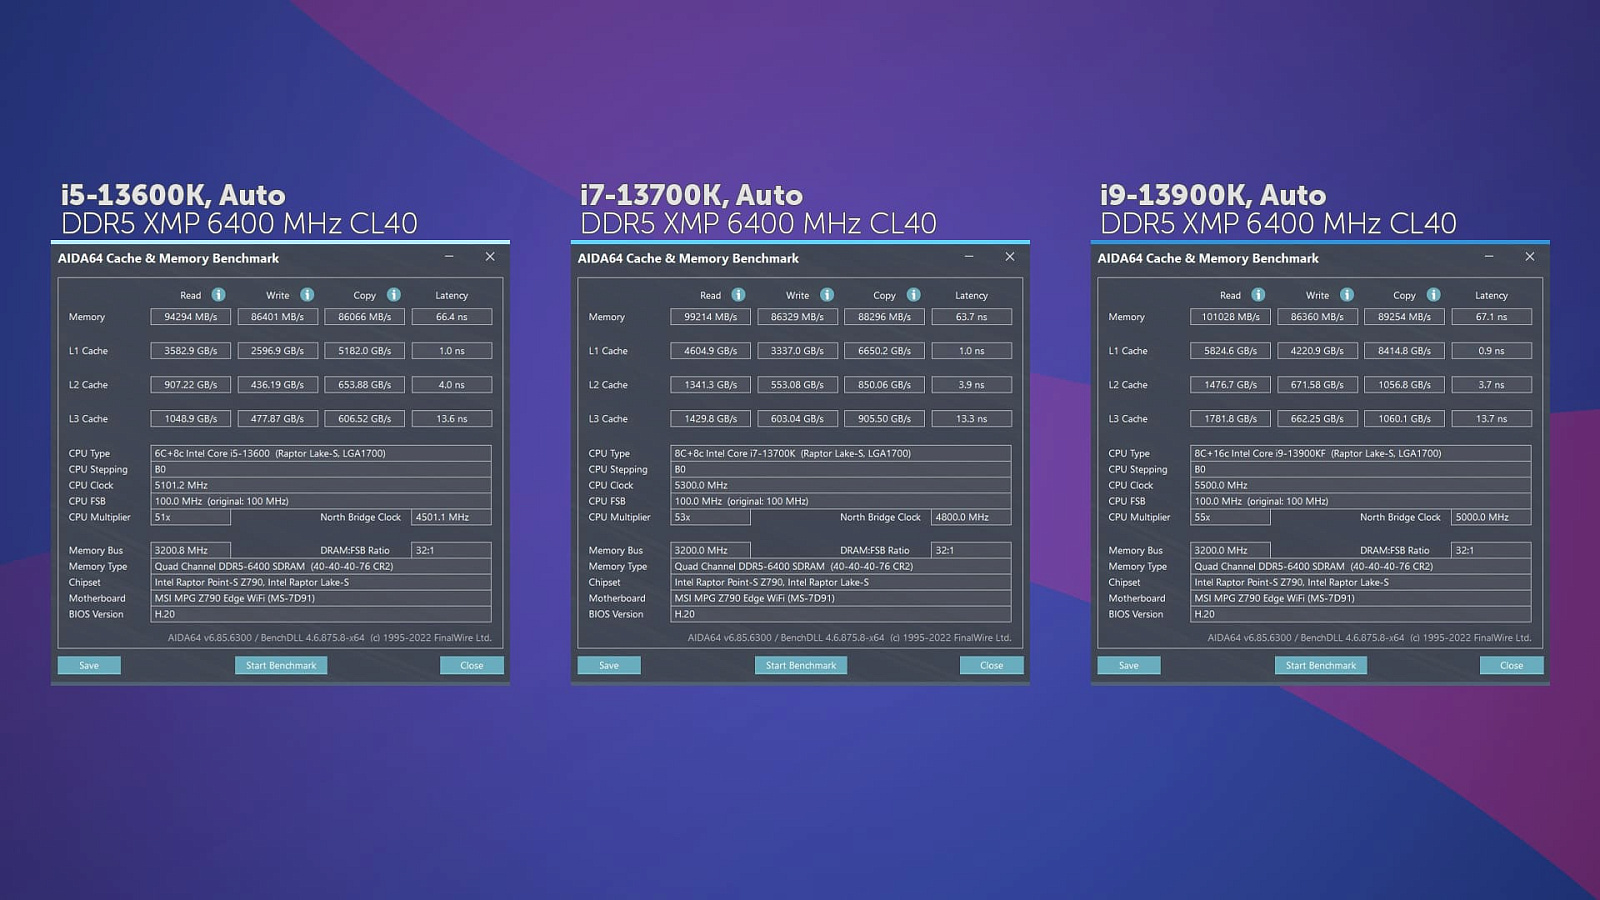Click L2 cache write 671.58 GB/s
Image resolution: width=1600 pixels, height=900 pixels.
1318,385
